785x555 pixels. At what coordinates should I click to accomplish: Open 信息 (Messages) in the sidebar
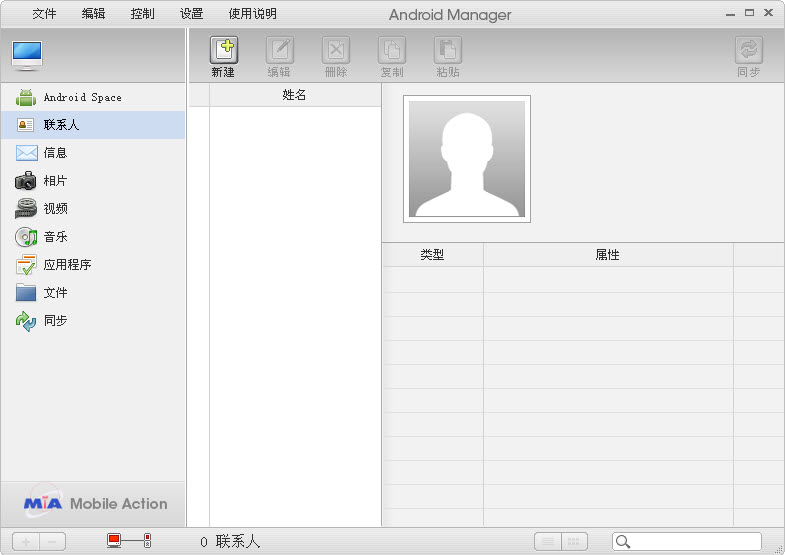pyautogui.click(x=55, y=153)
